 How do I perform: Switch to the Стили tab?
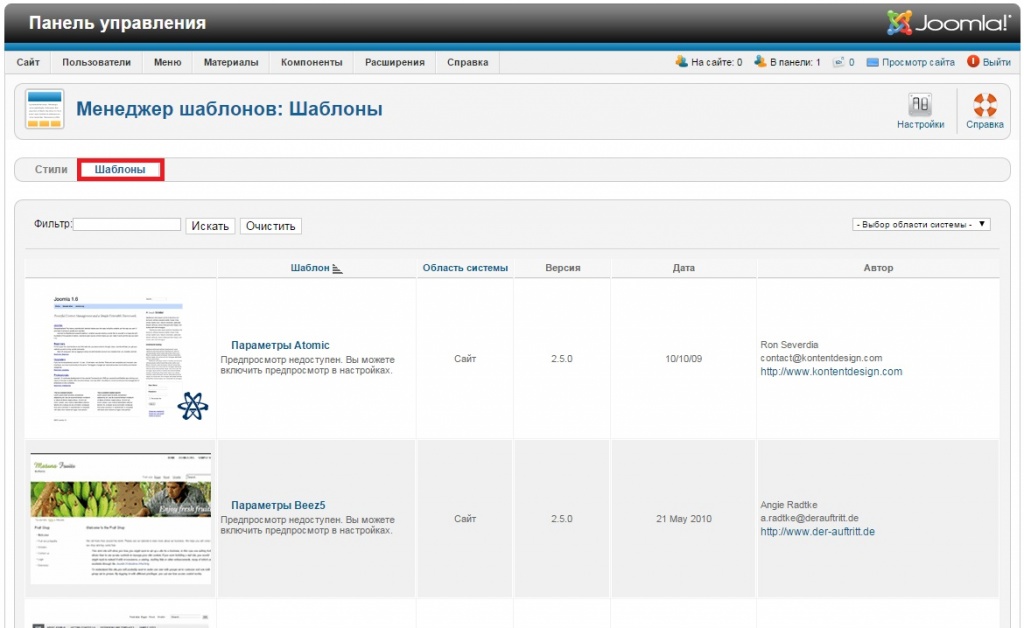pos(51,170)
